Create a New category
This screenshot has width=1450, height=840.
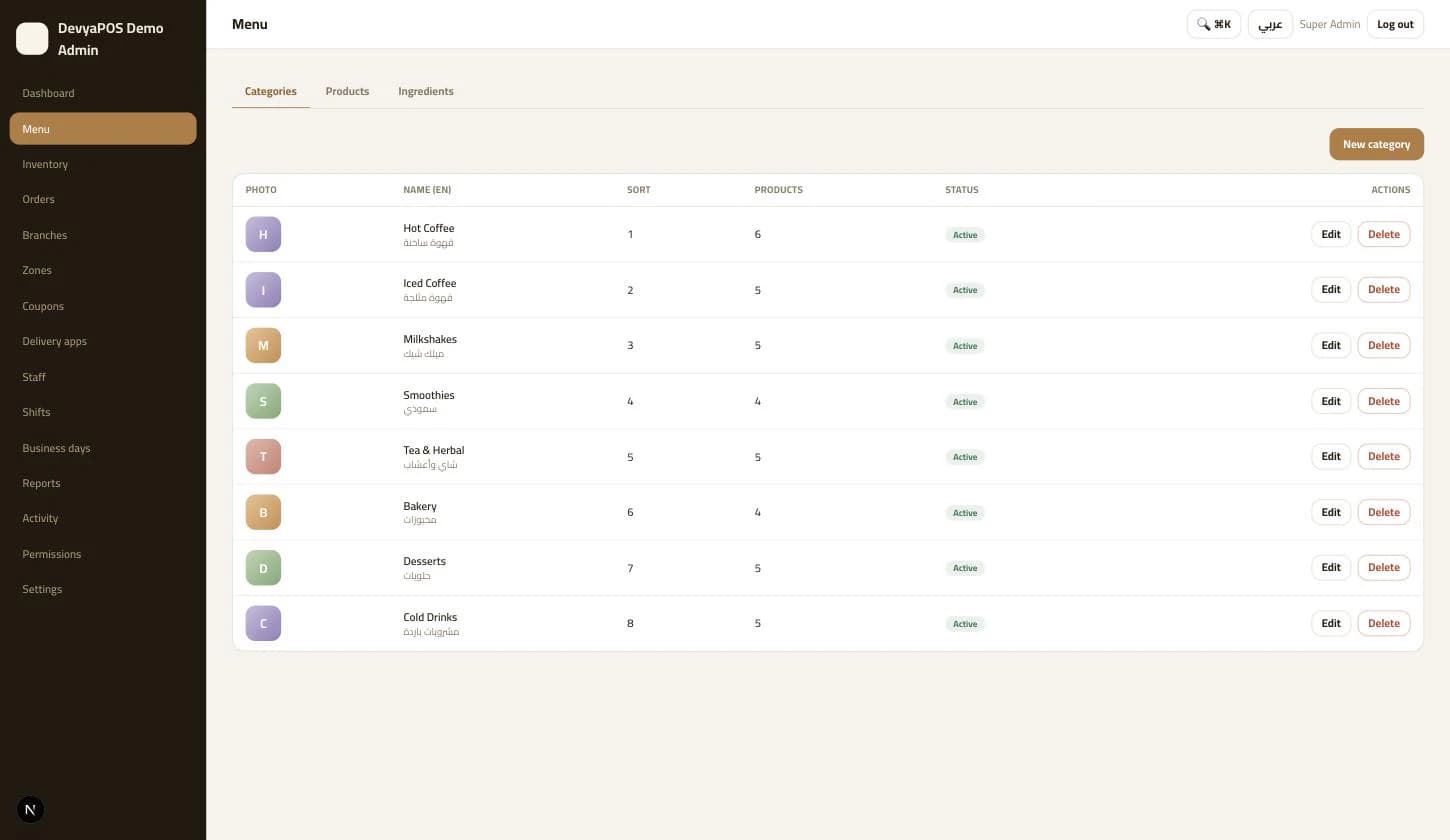(x=1376, y=144)
